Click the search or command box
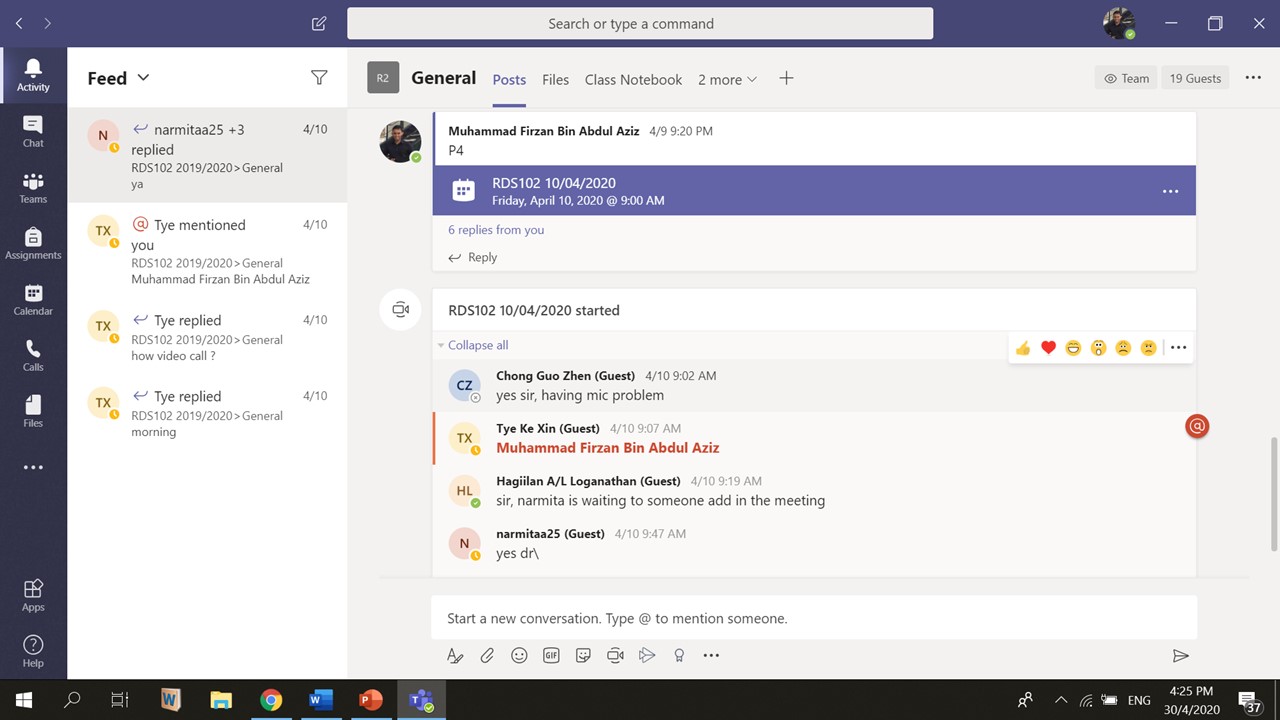The image size is (1280, 720). [x=640, y=23]
